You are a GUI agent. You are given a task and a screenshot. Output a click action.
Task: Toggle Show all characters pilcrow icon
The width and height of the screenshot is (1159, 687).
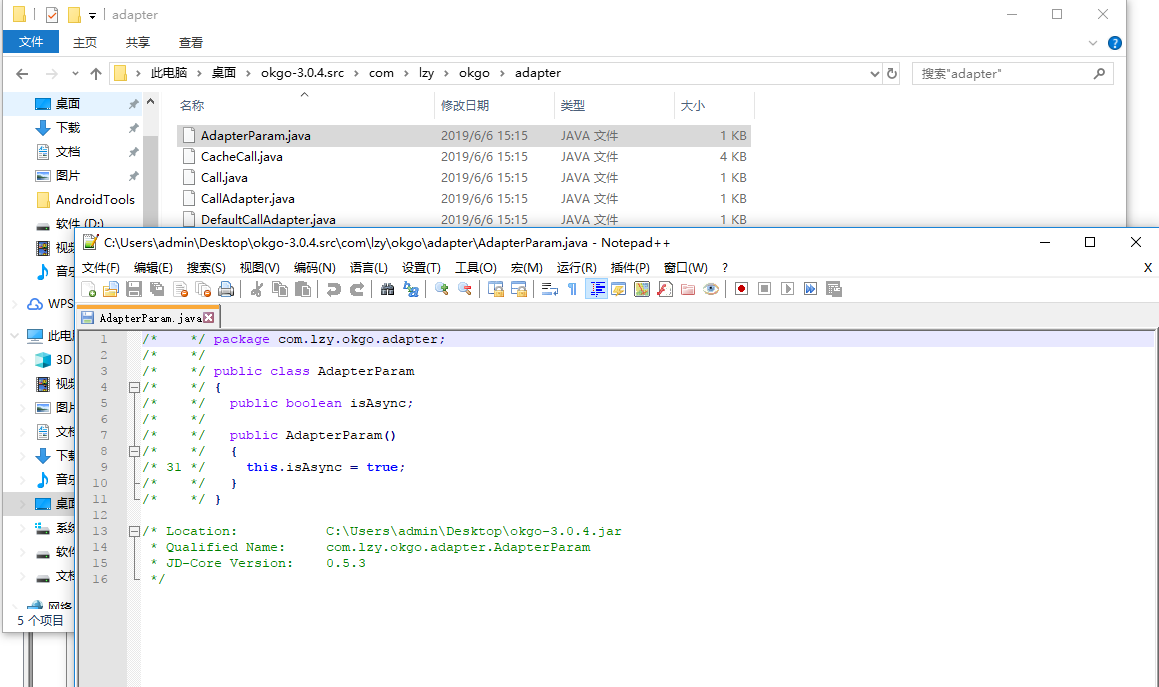click(x=572, y=289)
